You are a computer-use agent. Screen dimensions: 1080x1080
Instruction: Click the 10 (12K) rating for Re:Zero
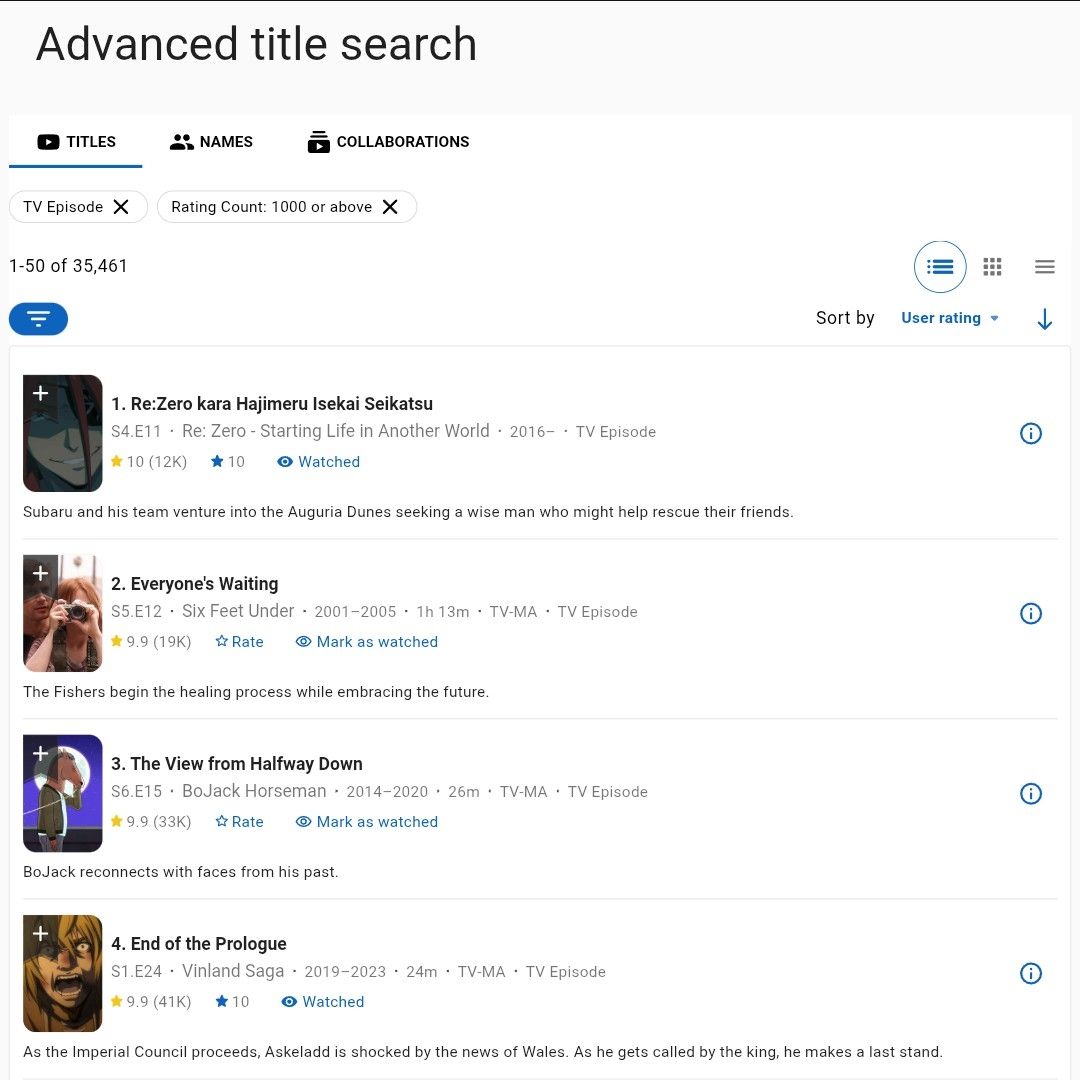click(149, 461)
